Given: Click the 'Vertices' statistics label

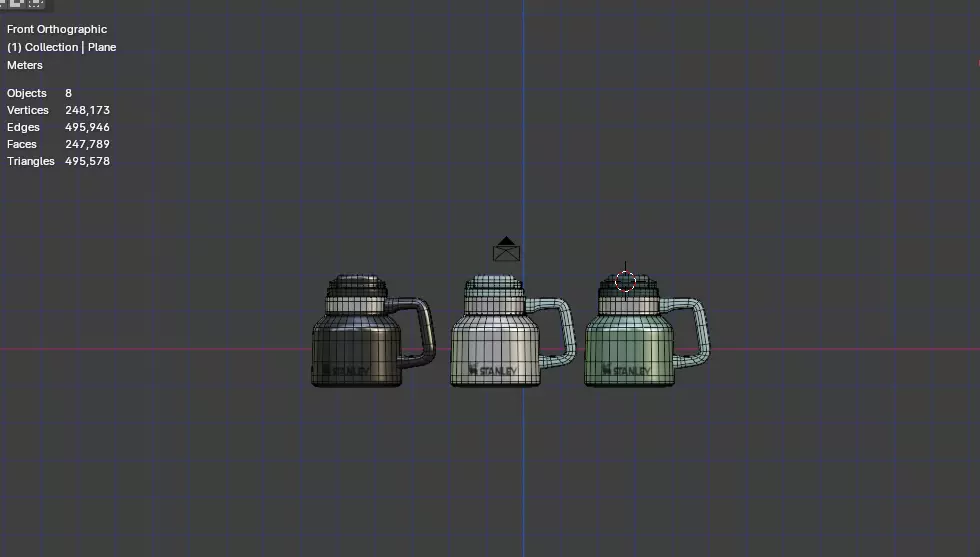Looking at the screenshot, I should 28,110.
